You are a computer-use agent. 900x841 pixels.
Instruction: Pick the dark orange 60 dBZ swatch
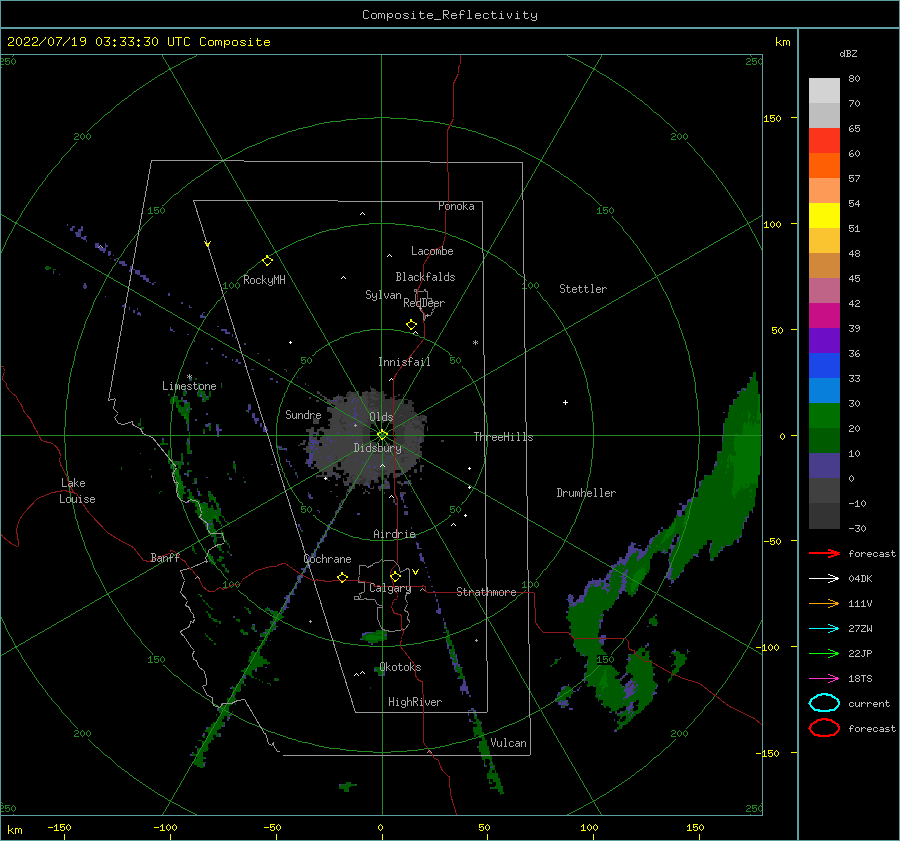824,165
